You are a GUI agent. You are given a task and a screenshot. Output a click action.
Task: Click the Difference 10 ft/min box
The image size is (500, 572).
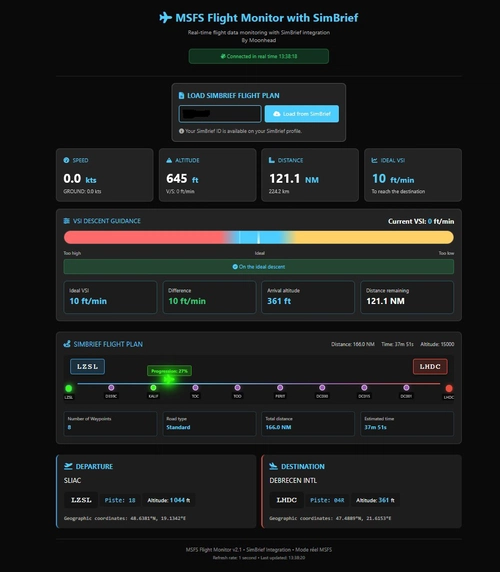tap(209, 297)
